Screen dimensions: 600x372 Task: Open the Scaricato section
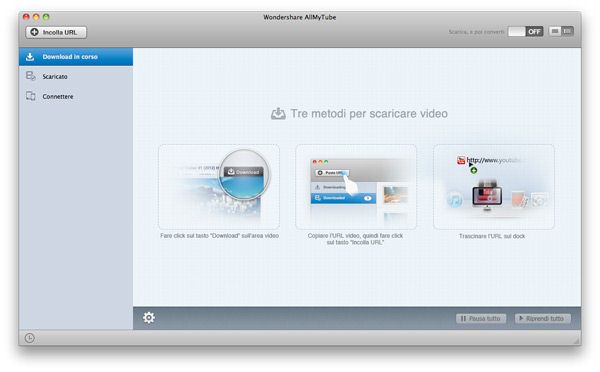click(x=76, y=77)
